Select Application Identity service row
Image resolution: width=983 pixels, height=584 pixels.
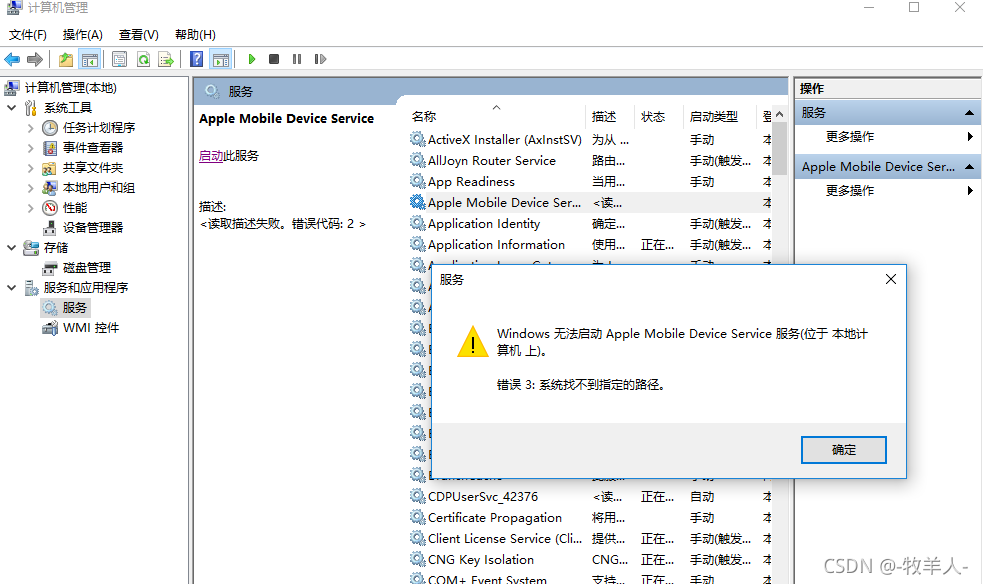click(590, 224)
